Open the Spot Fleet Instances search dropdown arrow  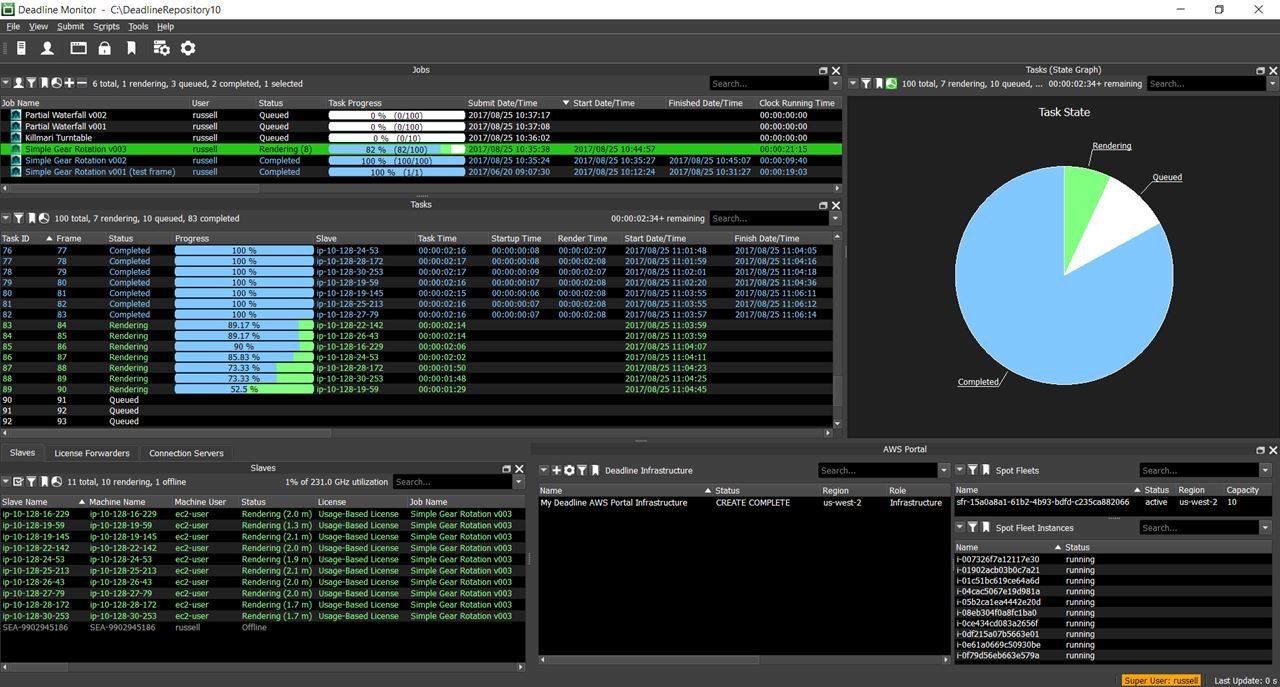pyautogui.click(x=1265, y=527)
